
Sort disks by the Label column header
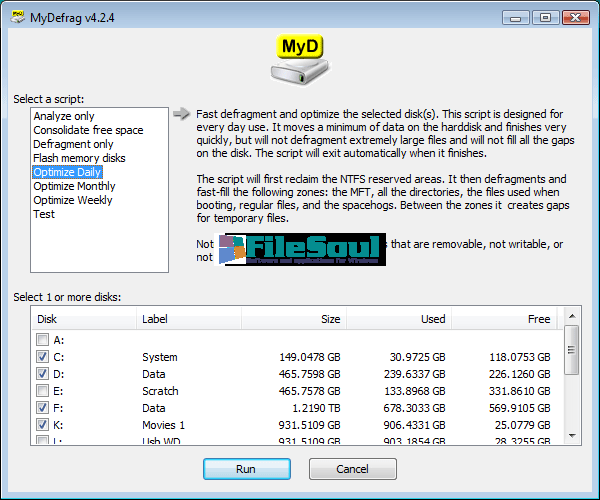click(x=156, y=319)
